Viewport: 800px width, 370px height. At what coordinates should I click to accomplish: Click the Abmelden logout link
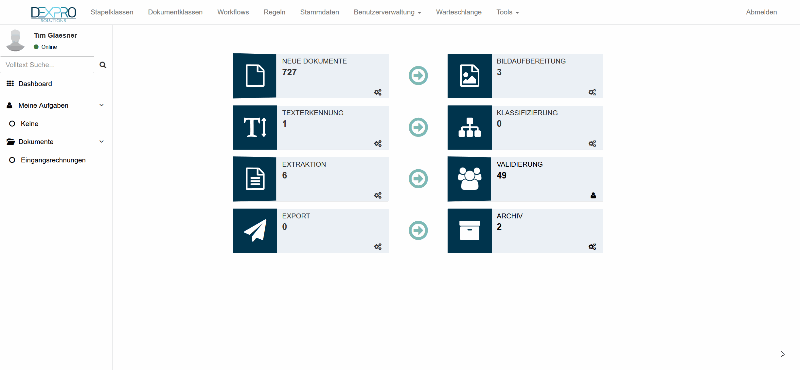[x=762, y=12]
